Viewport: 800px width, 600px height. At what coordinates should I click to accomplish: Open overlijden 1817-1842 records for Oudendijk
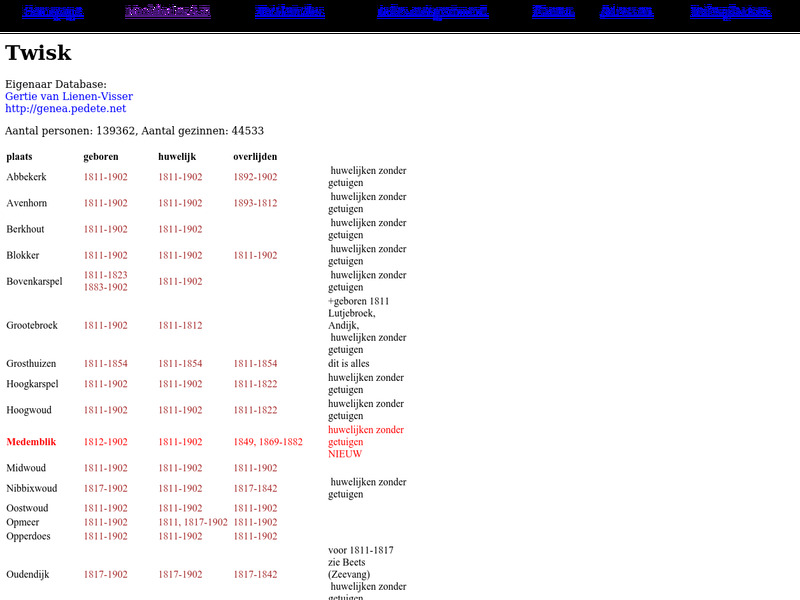tap(254, 574)
